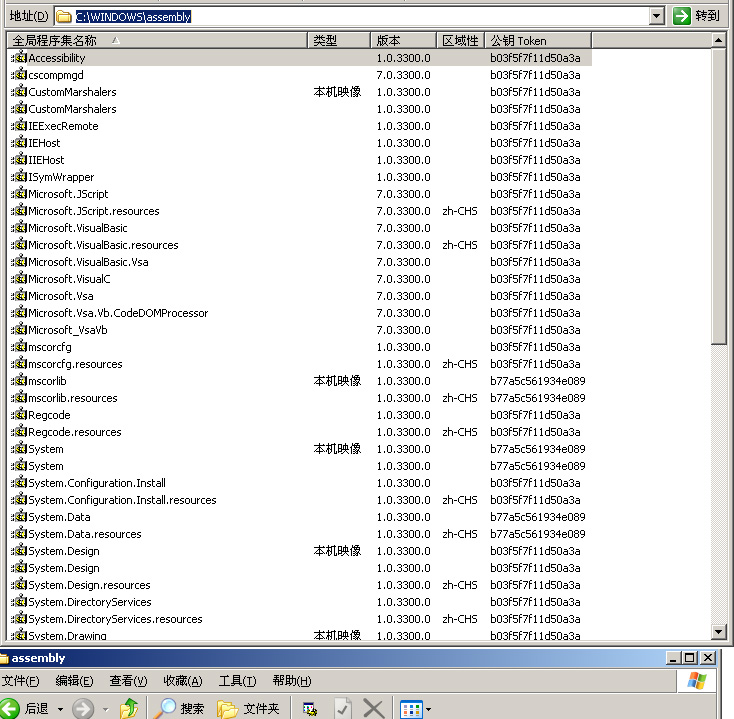
Task: Select the Microsoft.VisualBasic assembly icon
Action: tap(19, 227)
